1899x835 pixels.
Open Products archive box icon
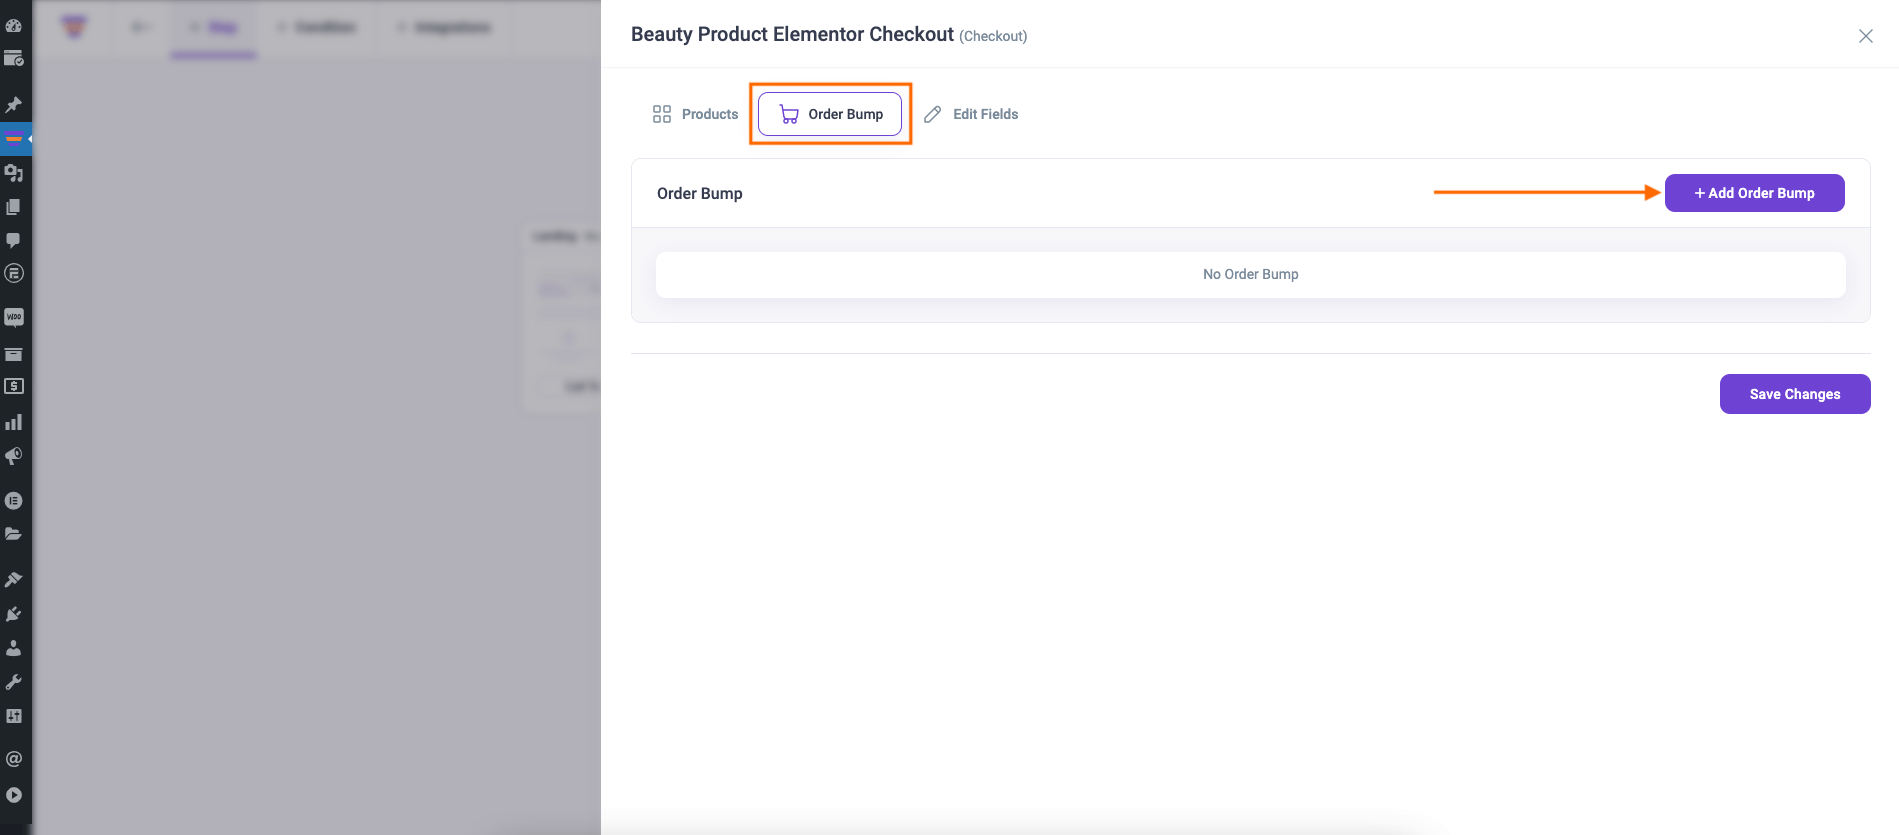(x=14, y=353)
